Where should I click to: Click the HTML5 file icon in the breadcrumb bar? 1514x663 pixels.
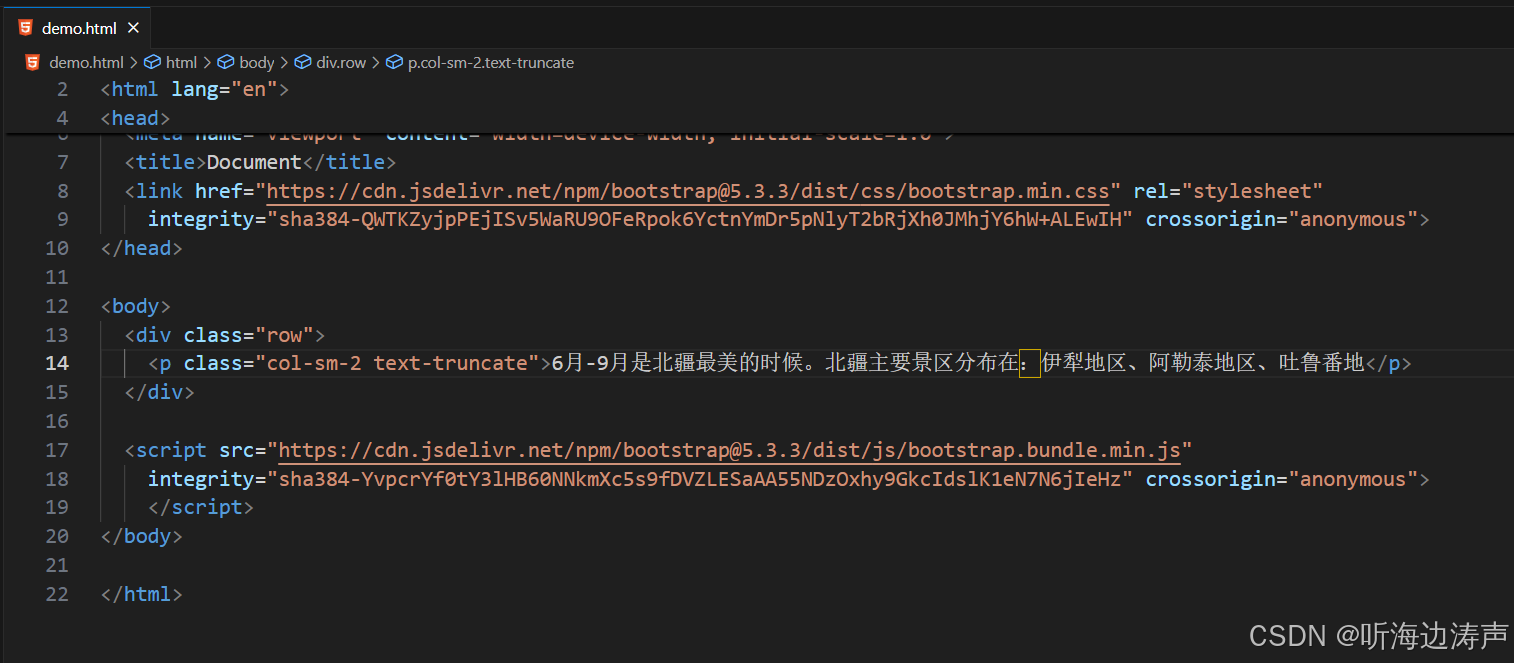pyautogui.click(x=32, y=62)
